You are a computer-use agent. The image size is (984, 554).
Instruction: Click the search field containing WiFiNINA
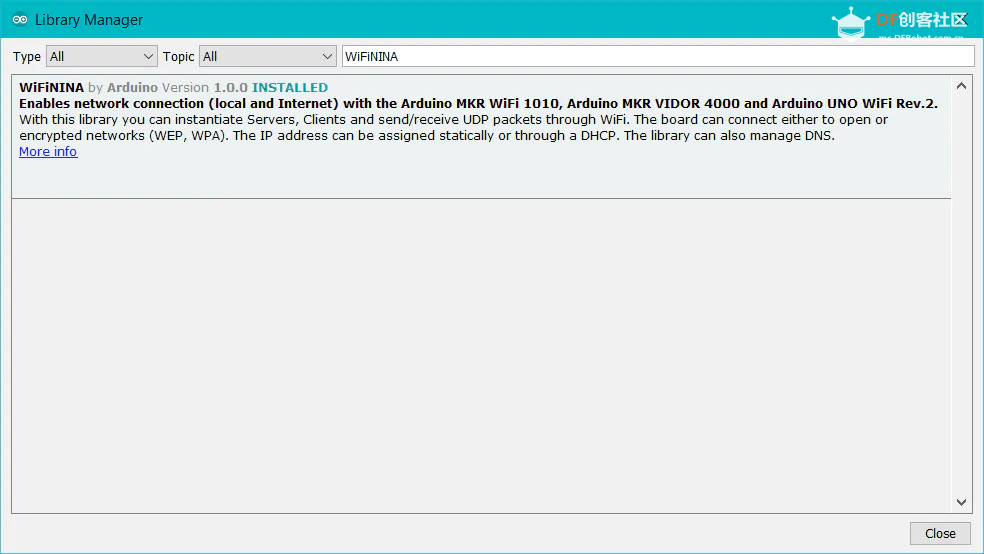tap(658, 56)
